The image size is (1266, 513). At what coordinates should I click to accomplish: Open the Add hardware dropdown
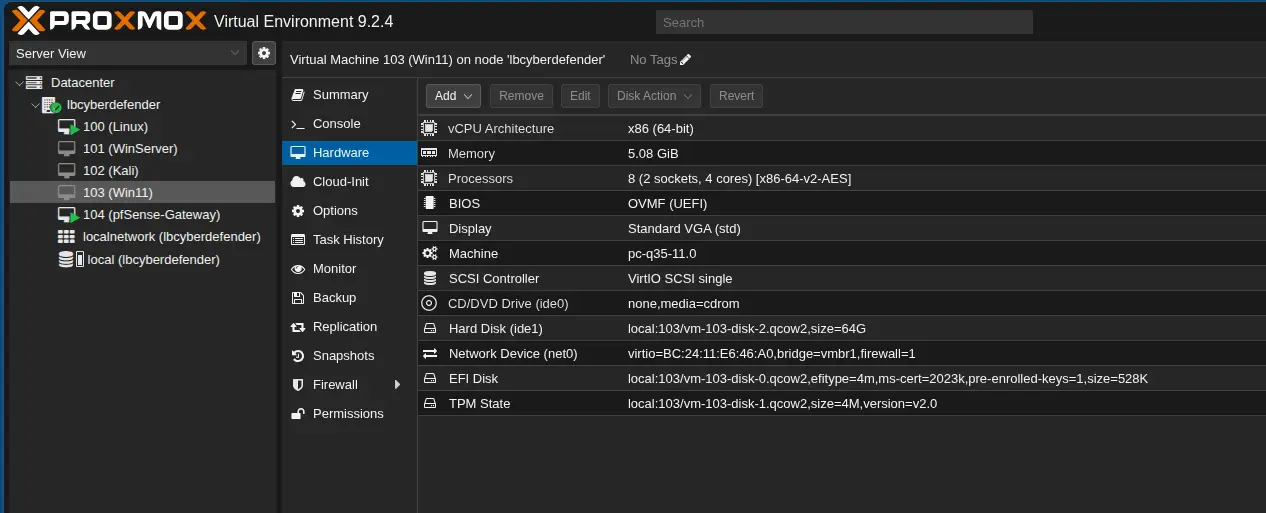point(453,96)
